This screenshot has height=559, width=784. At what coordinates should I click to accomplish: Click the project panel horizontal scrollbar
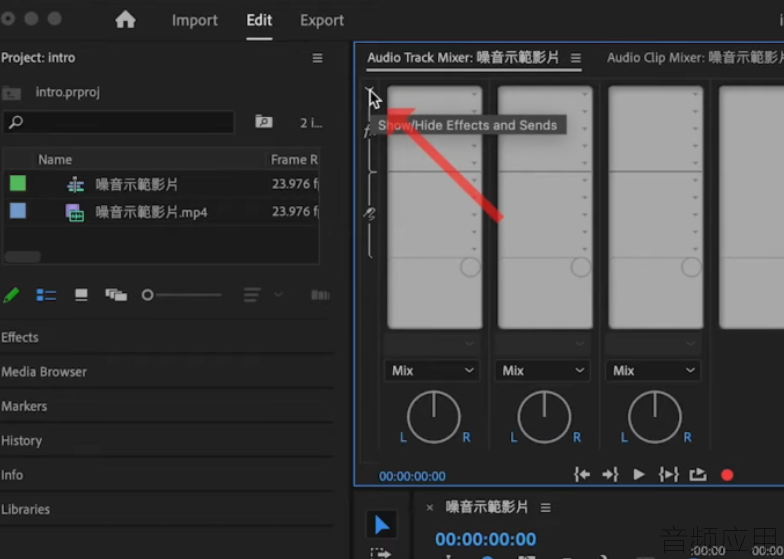click(22, 257)
